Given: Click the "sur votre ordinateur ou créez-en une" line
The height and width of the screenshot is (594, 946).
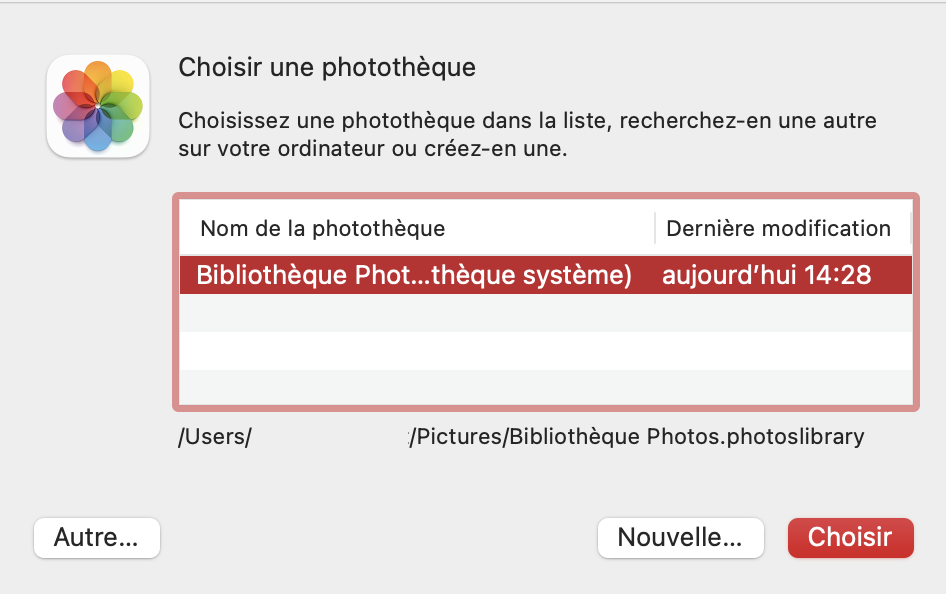Looking at the screenshot, I should [x=372, y=150].
